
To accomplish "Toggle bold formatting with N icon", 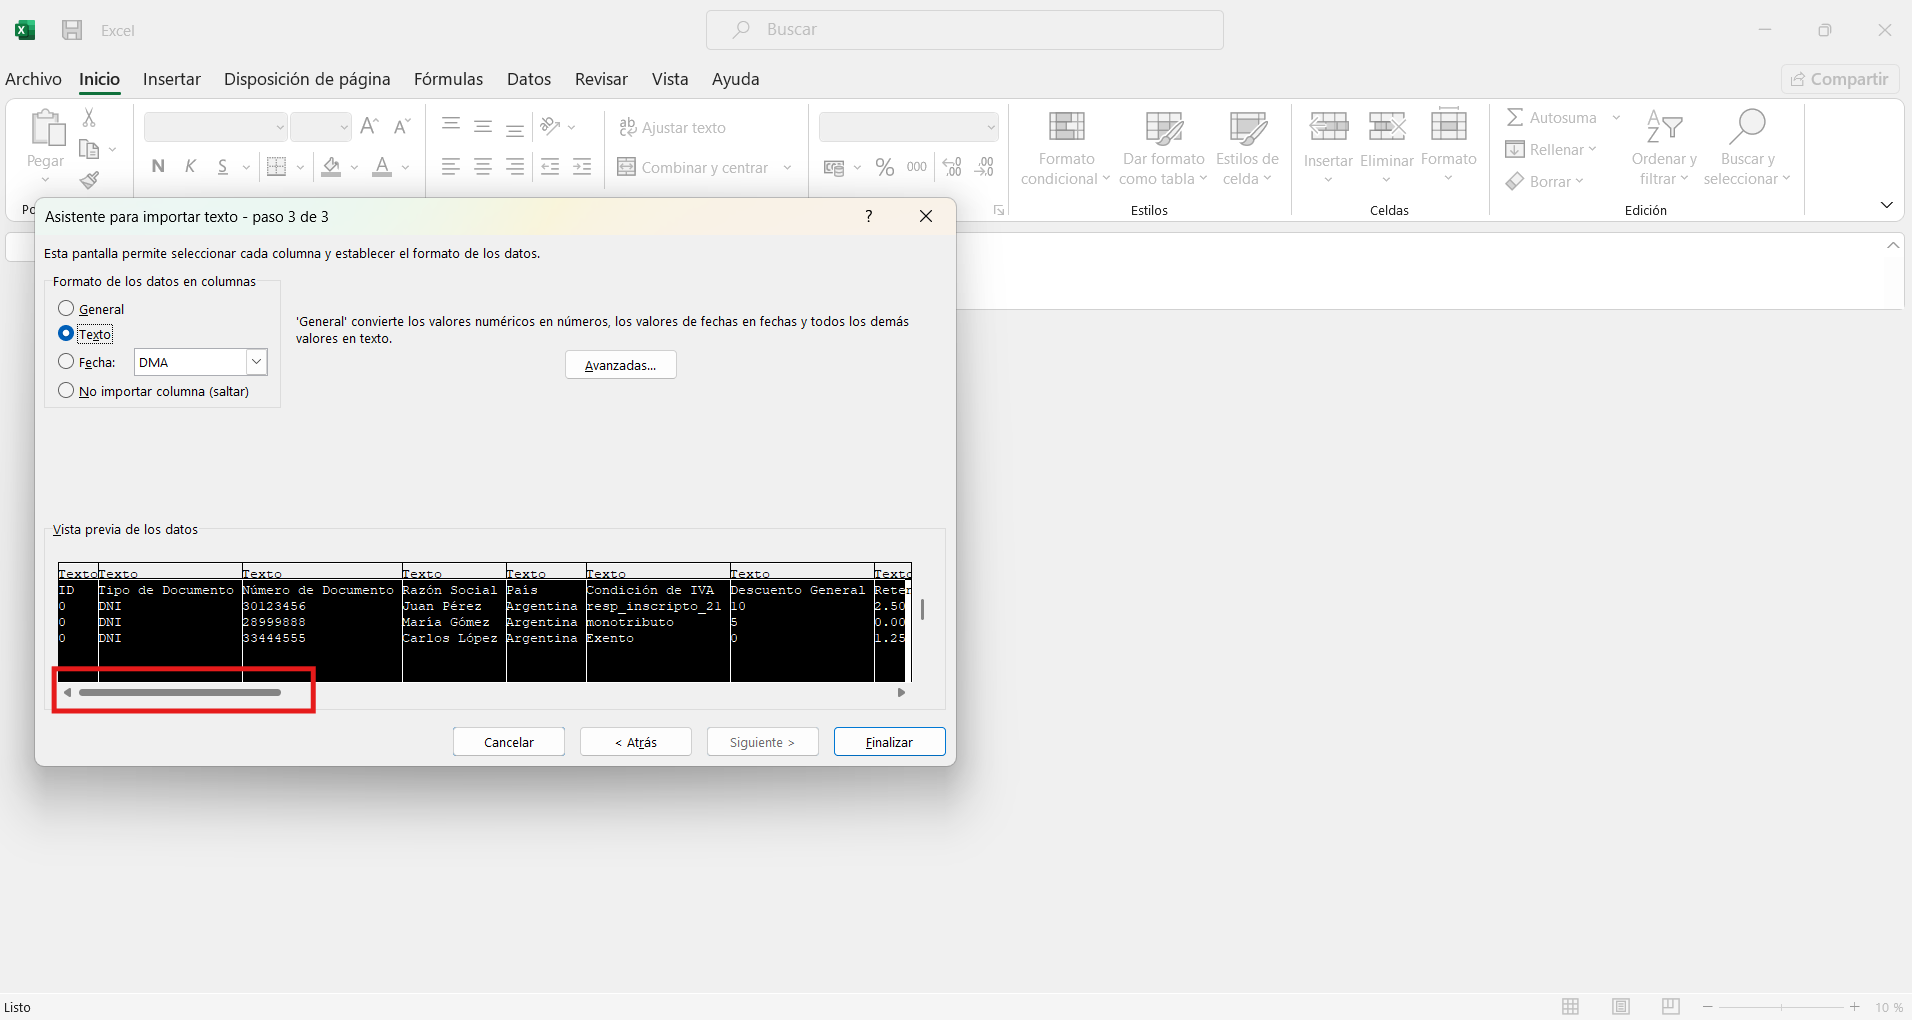I will (x=158, y=167).
